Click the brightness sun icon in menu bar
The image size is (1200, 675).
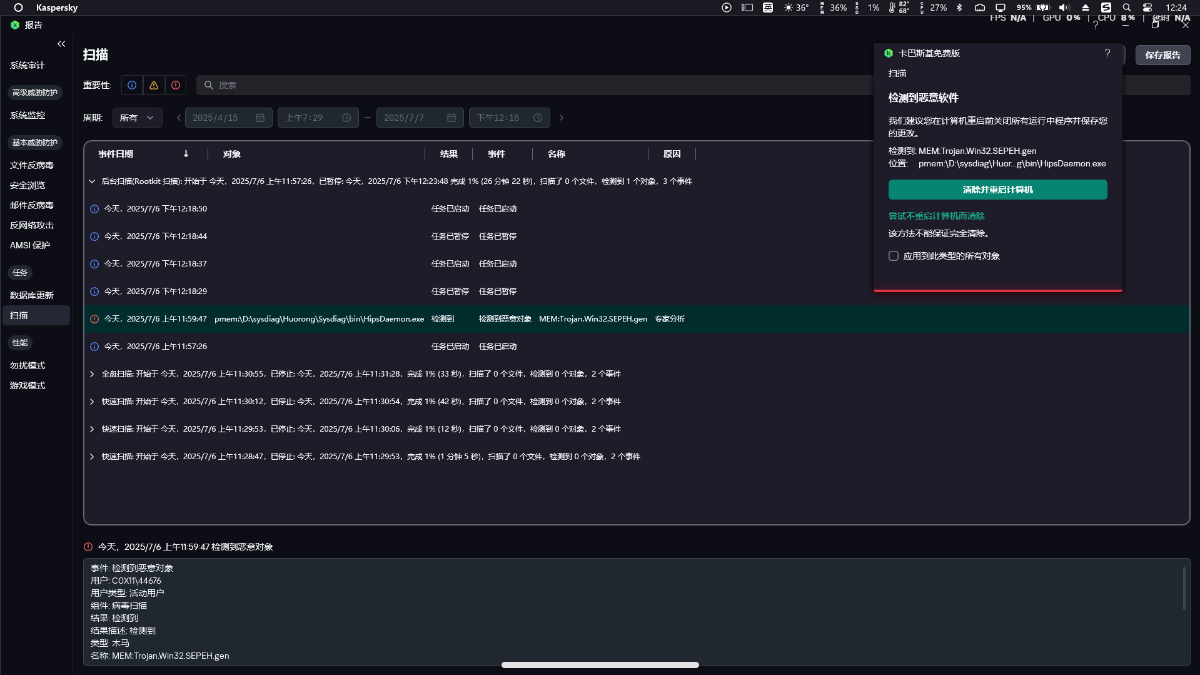788,7
